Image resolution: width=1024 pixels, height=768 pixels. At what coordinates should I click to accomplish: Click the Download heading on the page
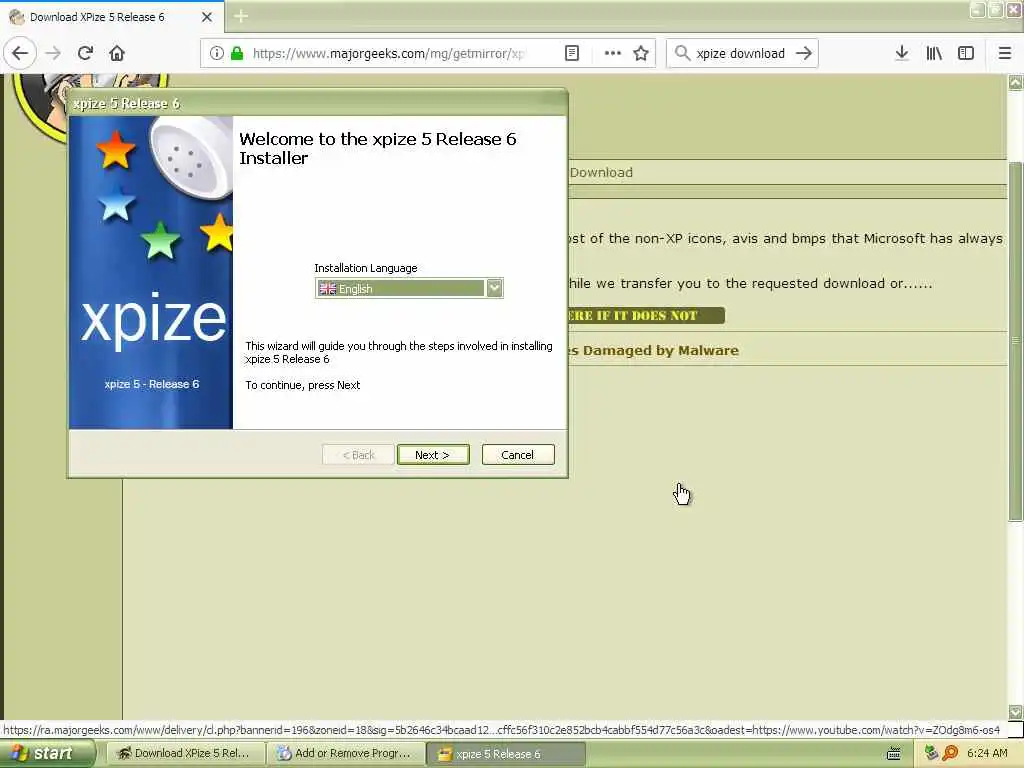(601, 172)
